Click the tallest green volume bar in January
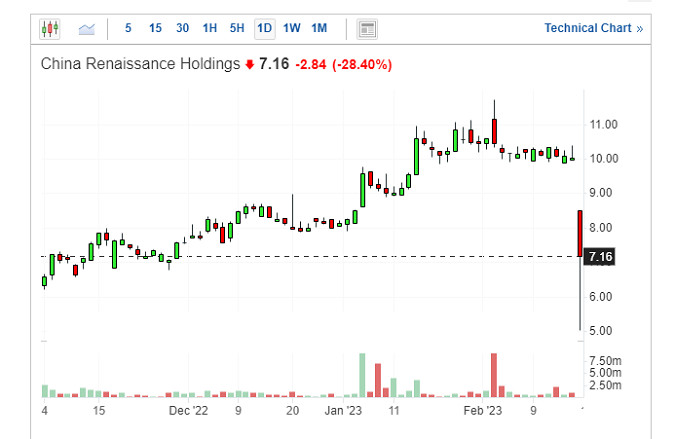 coord(362,375)
